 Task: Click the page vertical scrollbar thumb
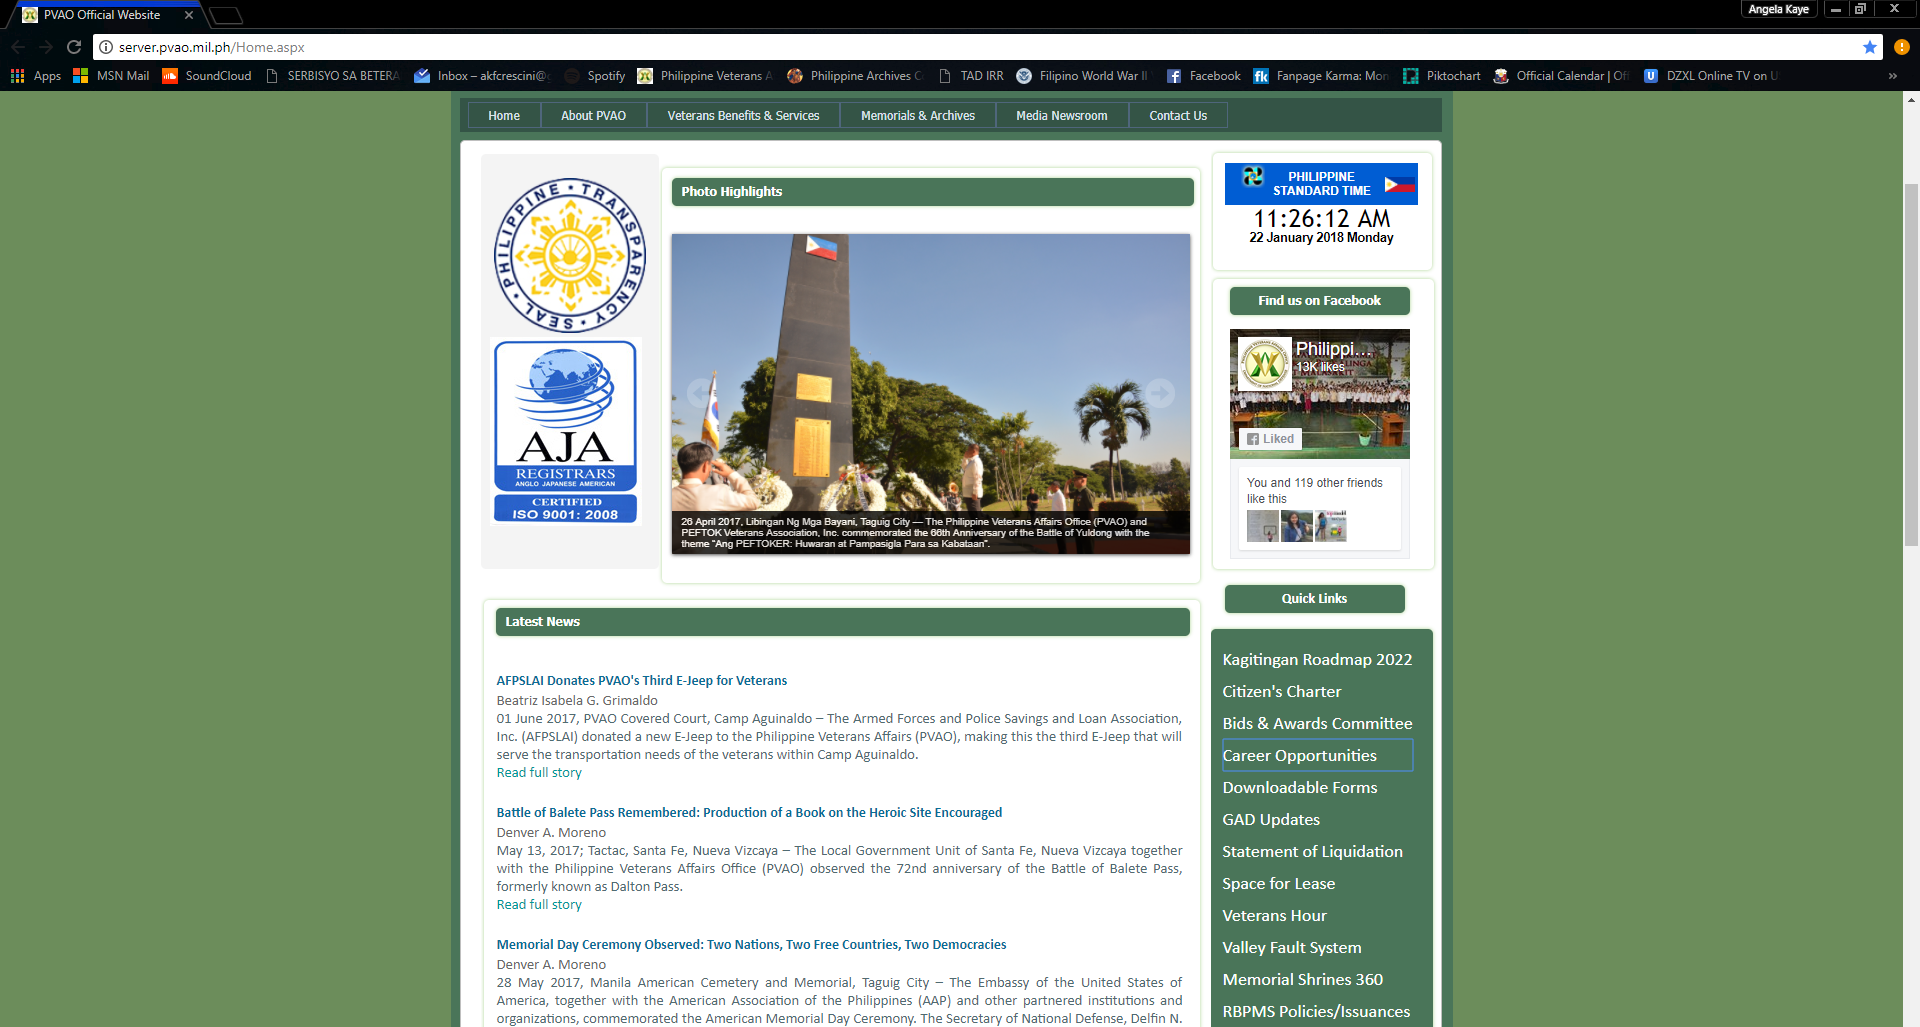1911,365
